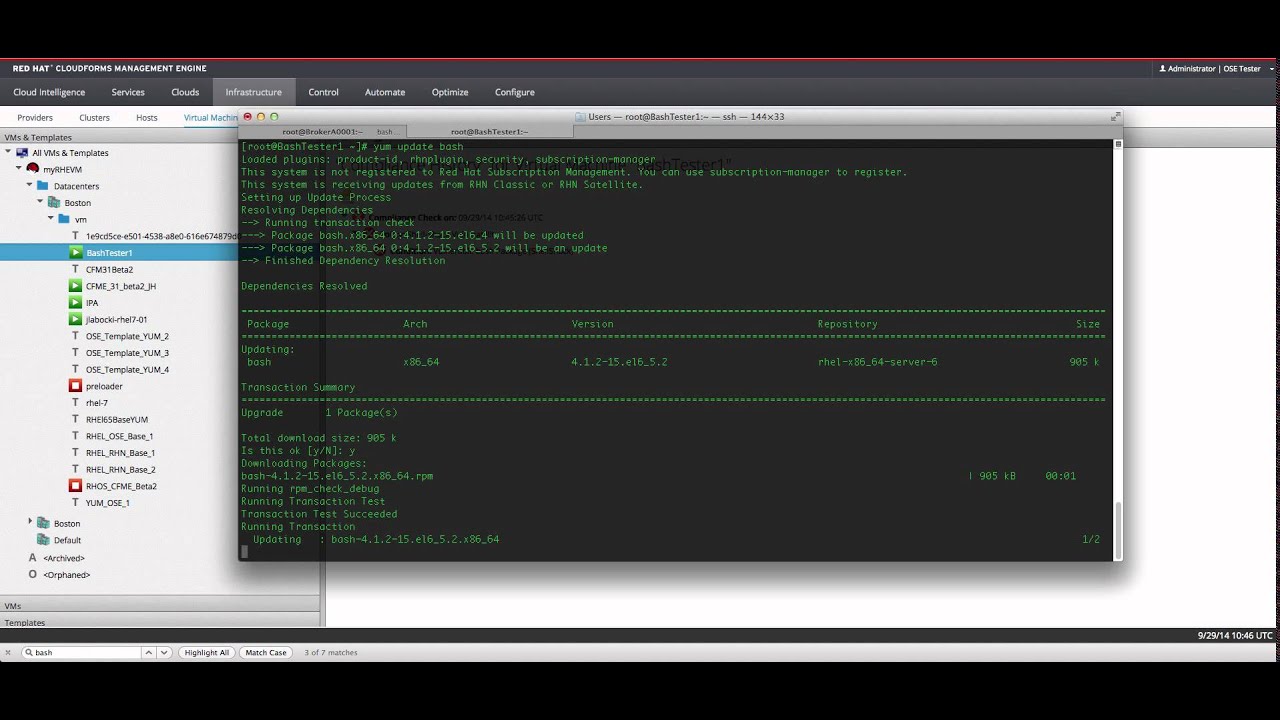Click the All VMs & Templates monitor icon

[x=22, y=152]
